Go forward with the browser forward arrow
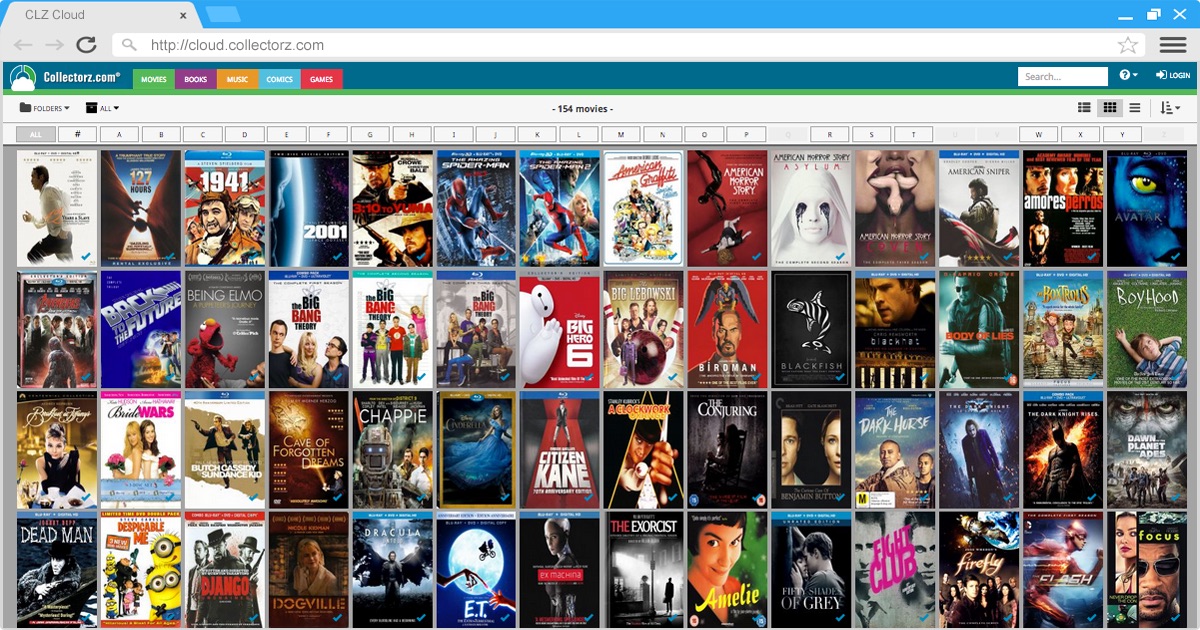This screenshot has width=1200, height=630. (54, 45)
